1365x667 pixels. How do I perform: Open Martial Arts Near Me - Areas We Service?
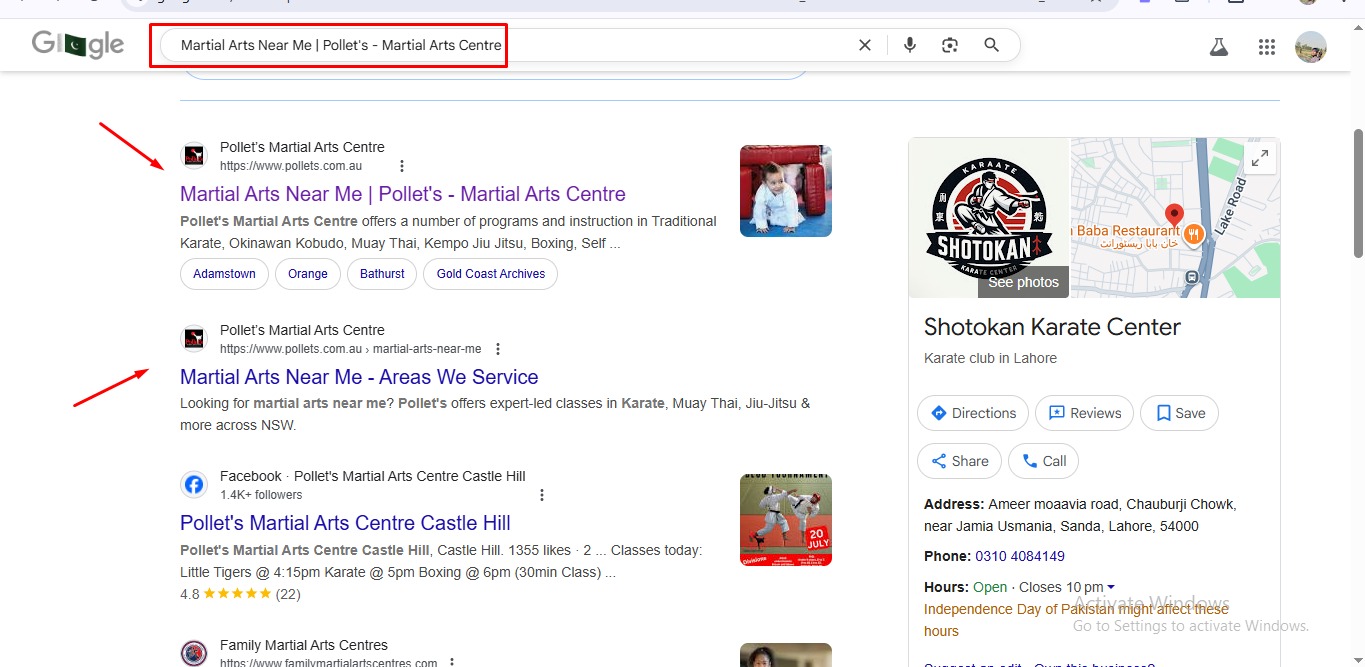pos(359,377)
